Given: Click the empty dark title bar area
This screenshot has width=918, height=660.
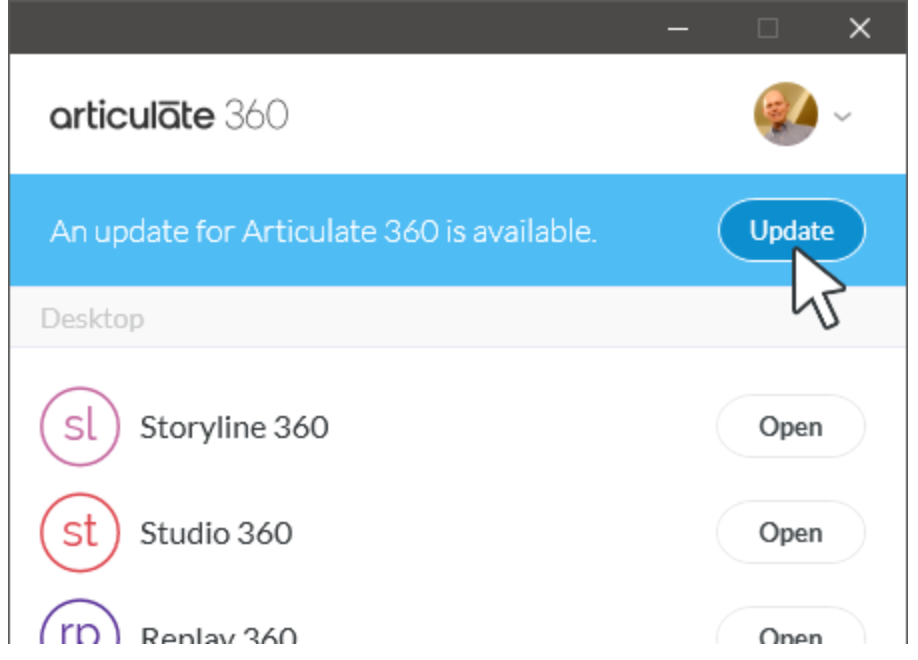Looking at the screenshot, I should pos(330,28).
